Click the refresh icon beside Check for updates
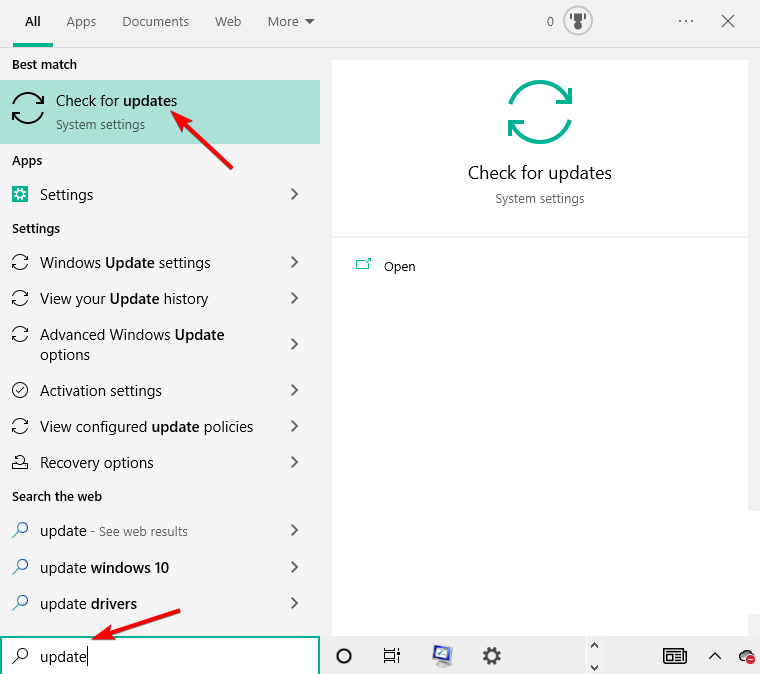Viewport: 760px width, 674px height. pyautogui.click(x=28, y=108)
